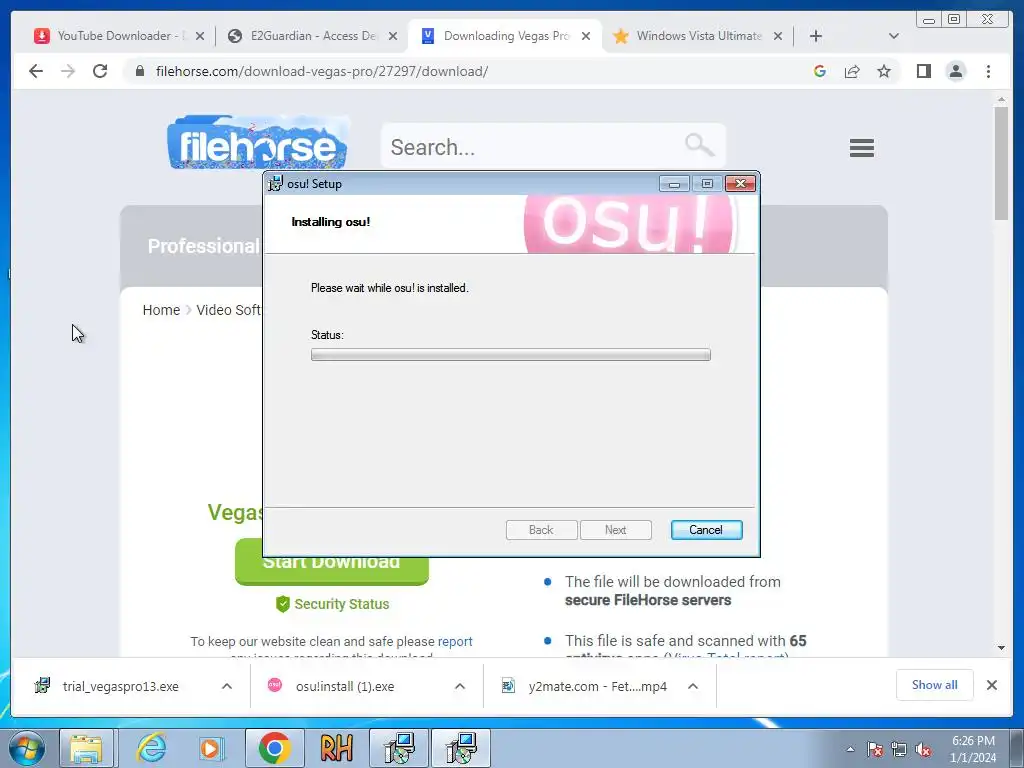Click the forward navigation arrow

68,71
